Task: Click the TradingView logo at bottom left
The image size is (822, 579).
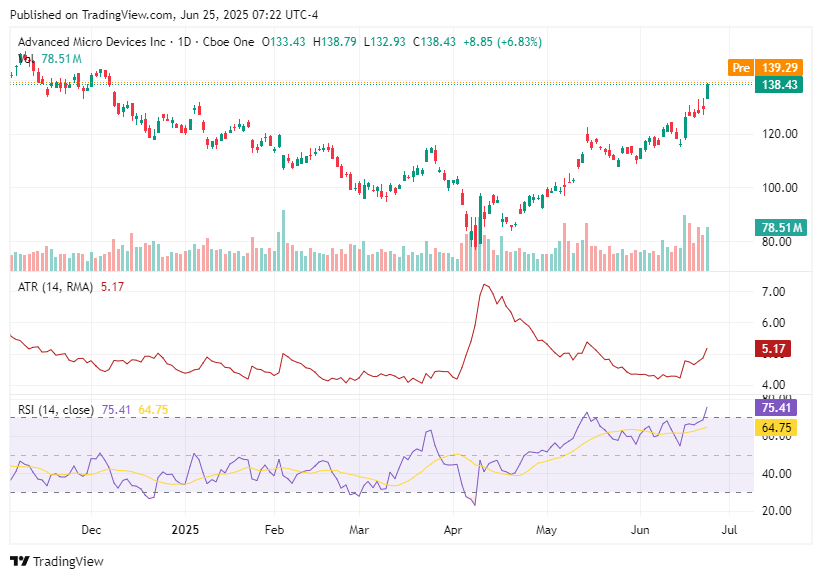Action: (57, 562)
